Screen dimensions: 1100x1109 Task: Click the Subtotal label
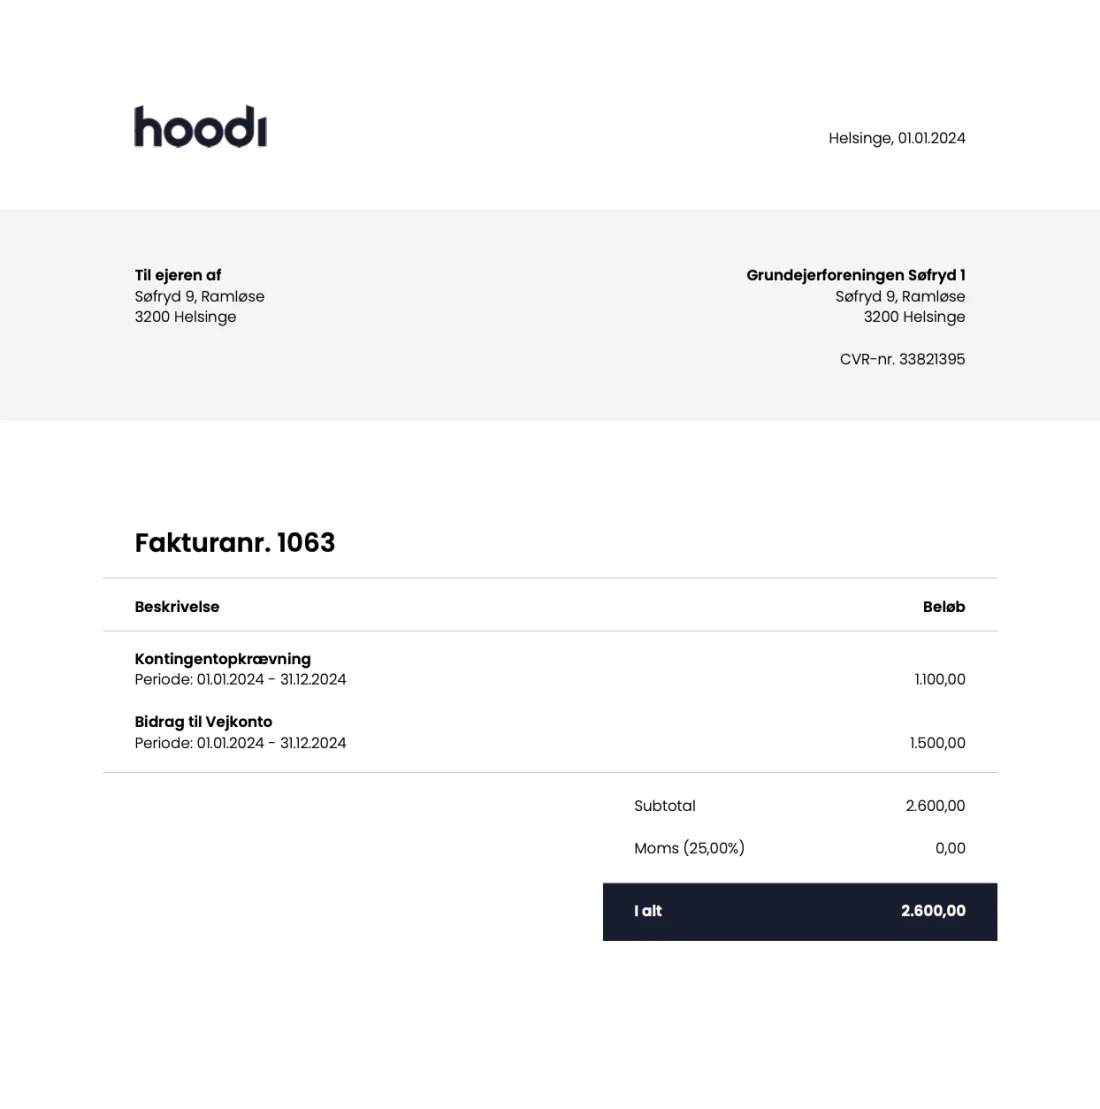coord(664,806)
